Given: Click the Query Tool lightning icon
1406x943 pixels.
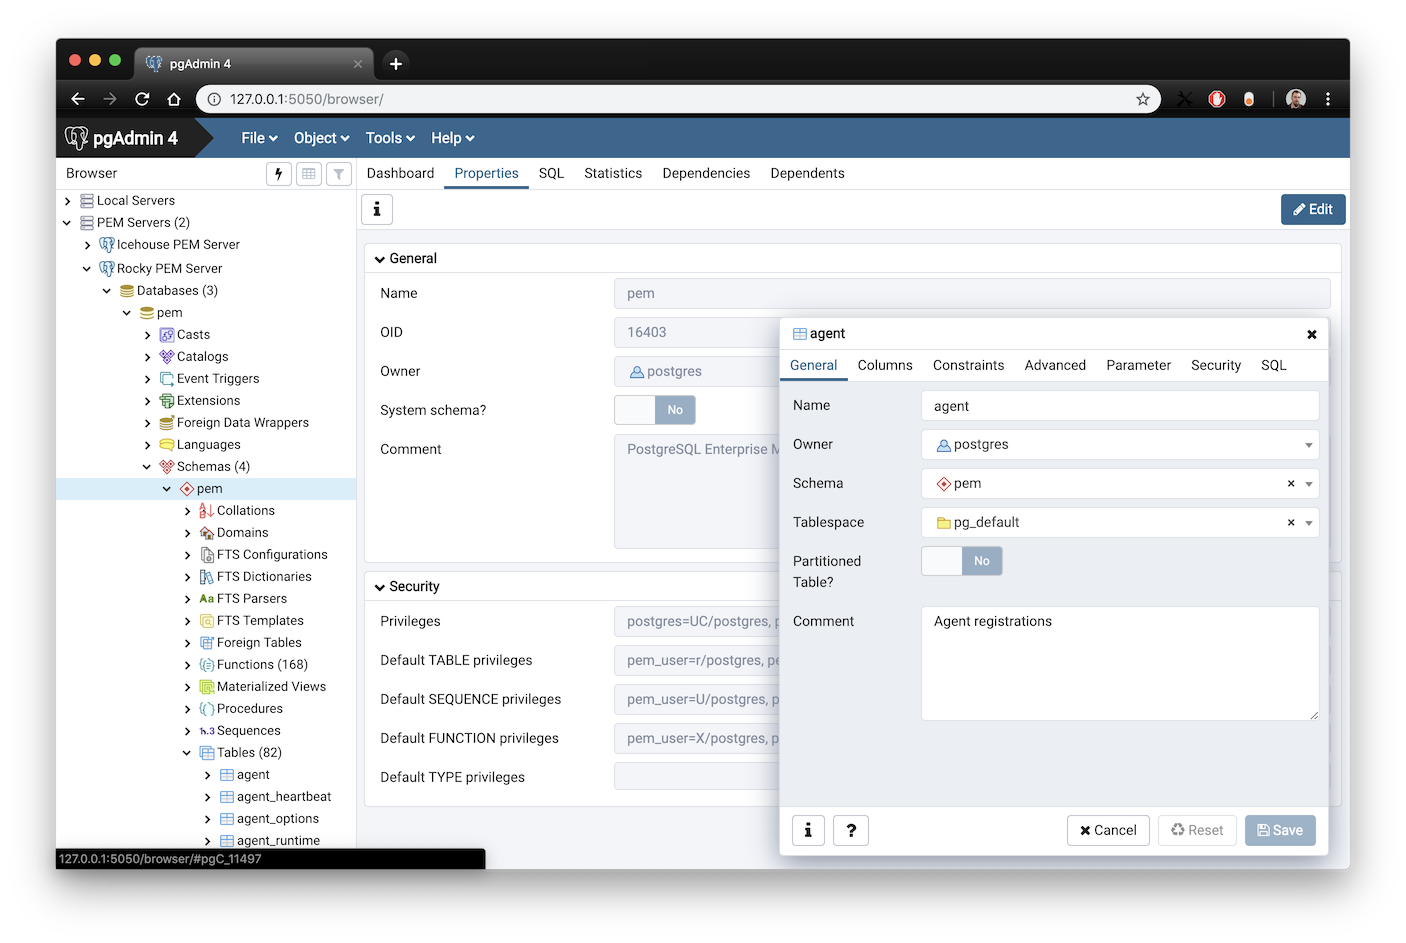Looking at the screenshot, I should point(279,174).
